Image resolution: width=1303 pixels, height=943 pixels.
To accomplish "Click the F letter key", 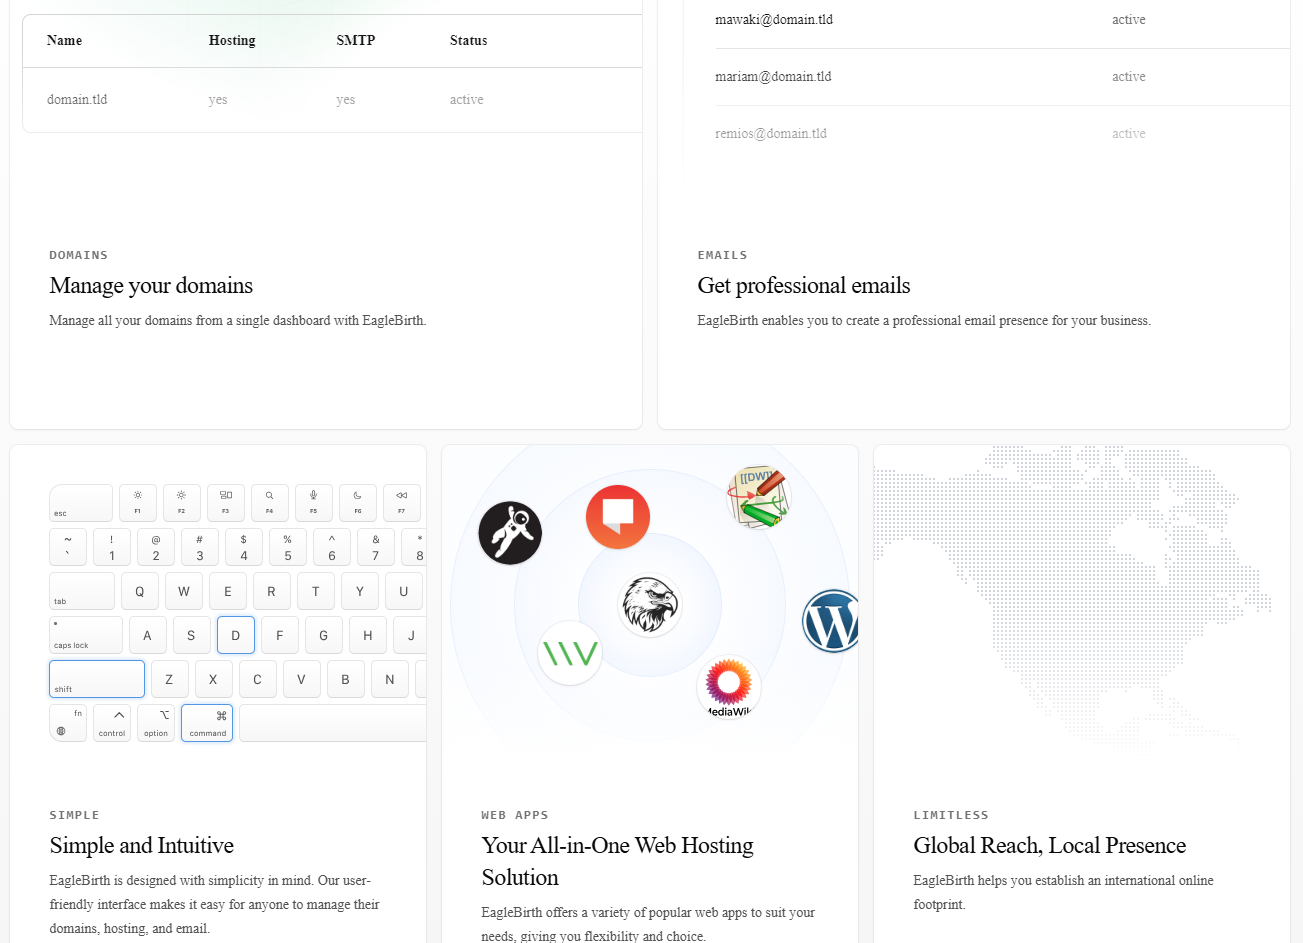I will click(280, 635).
